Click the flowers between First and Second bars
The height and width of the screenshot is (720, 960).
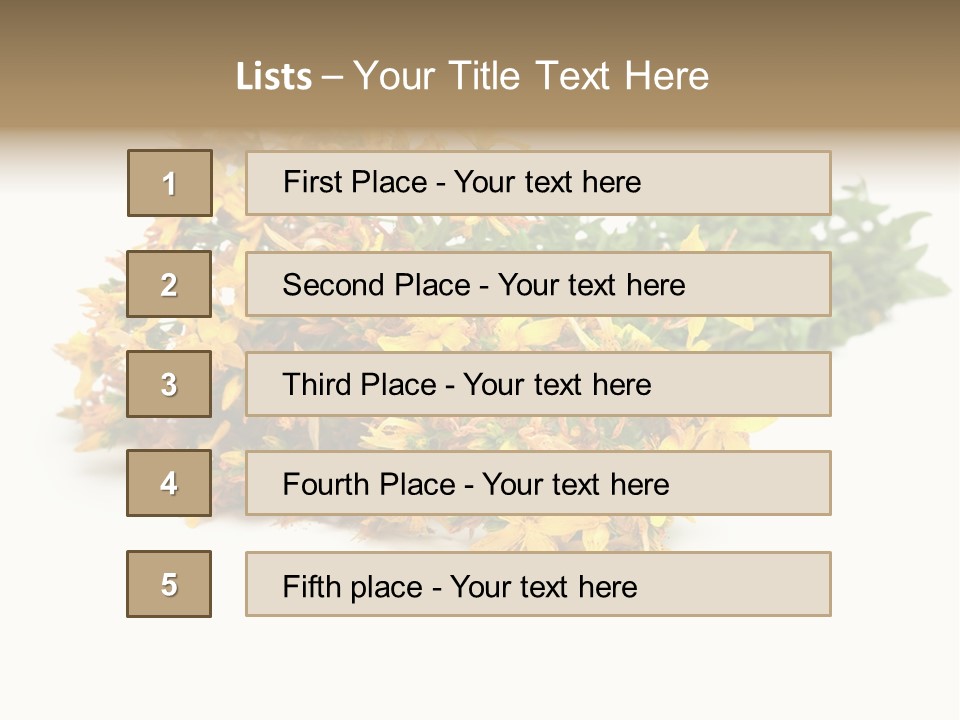(x=538, y=233)
